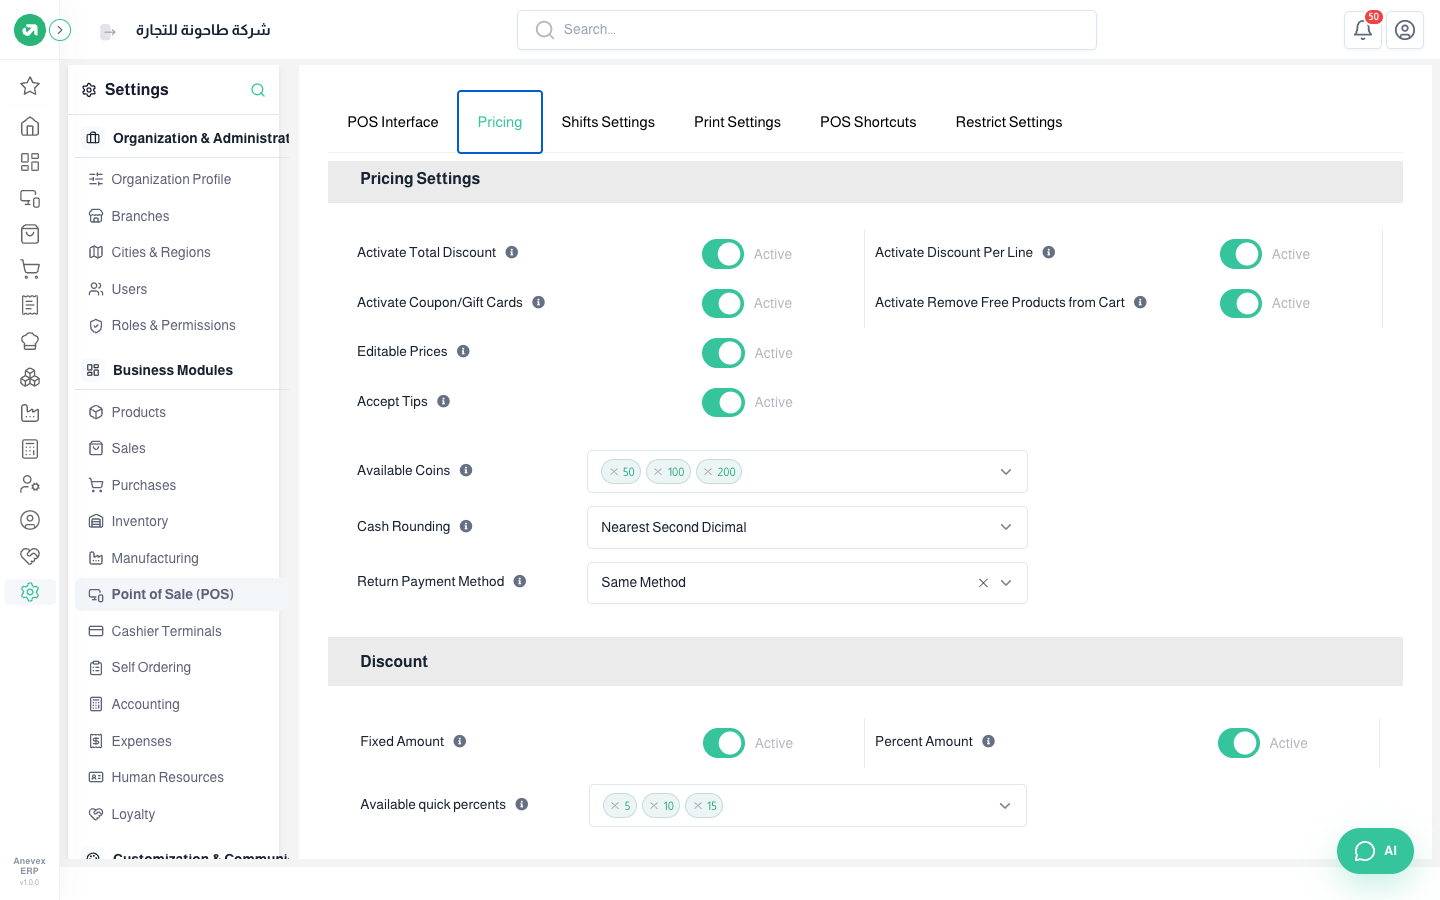This screenshot has height=900, width=1440.
Task: Click the favorites star icon in left rail
Action: pyautogui.click(x=30, y=86)
